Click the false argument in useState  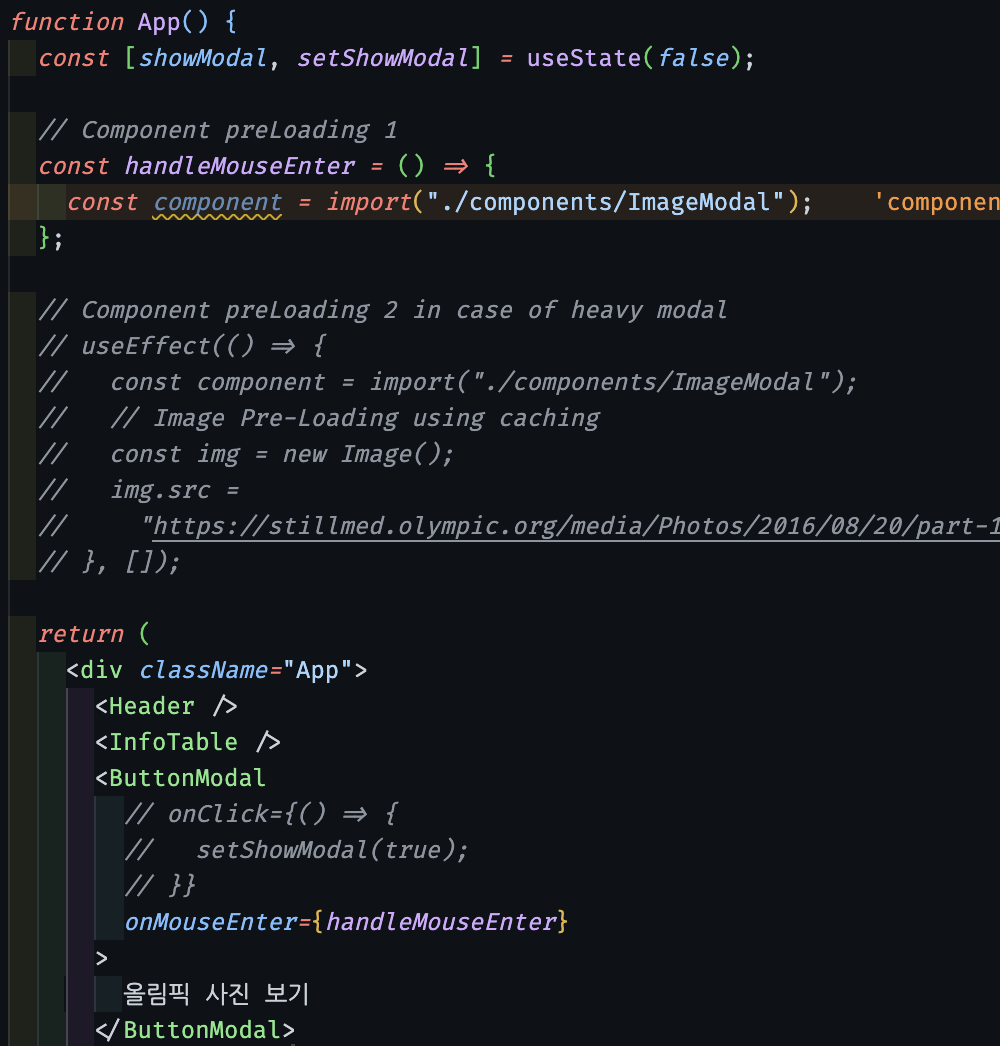[x=693, y=58]
